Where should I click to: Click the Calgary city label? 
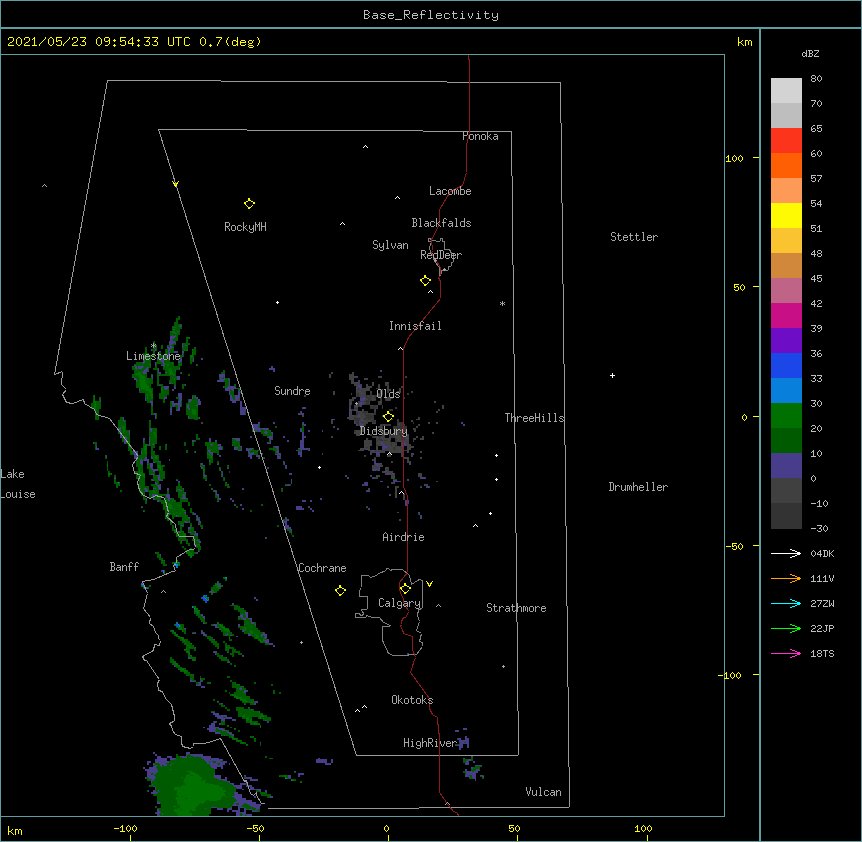(x=399, y=603)
